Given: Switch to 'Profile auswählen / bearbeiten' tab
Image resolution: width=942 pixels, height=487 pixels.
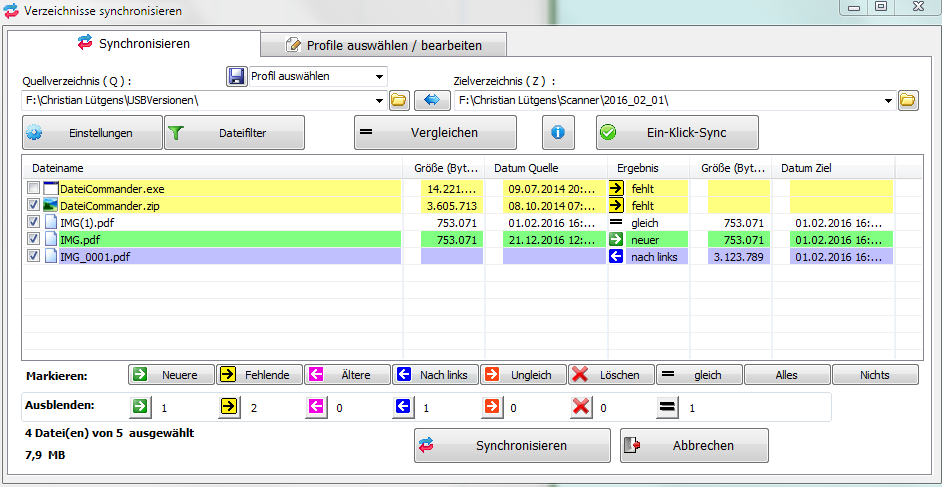Looking at the screenshot, I should (383, 45).
